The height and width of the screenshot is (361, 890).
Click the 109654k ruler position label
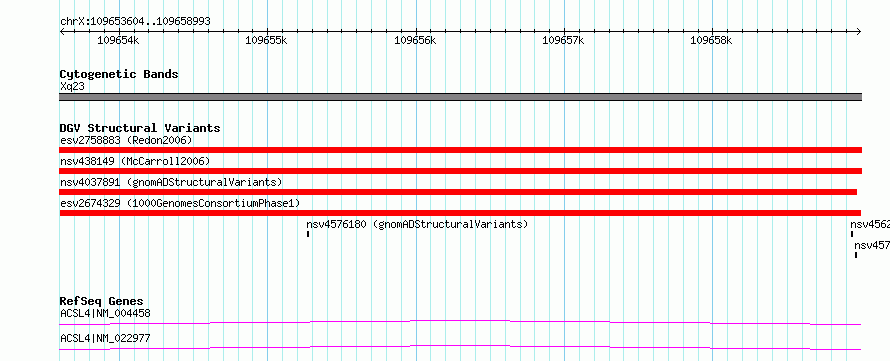(118, 40)
